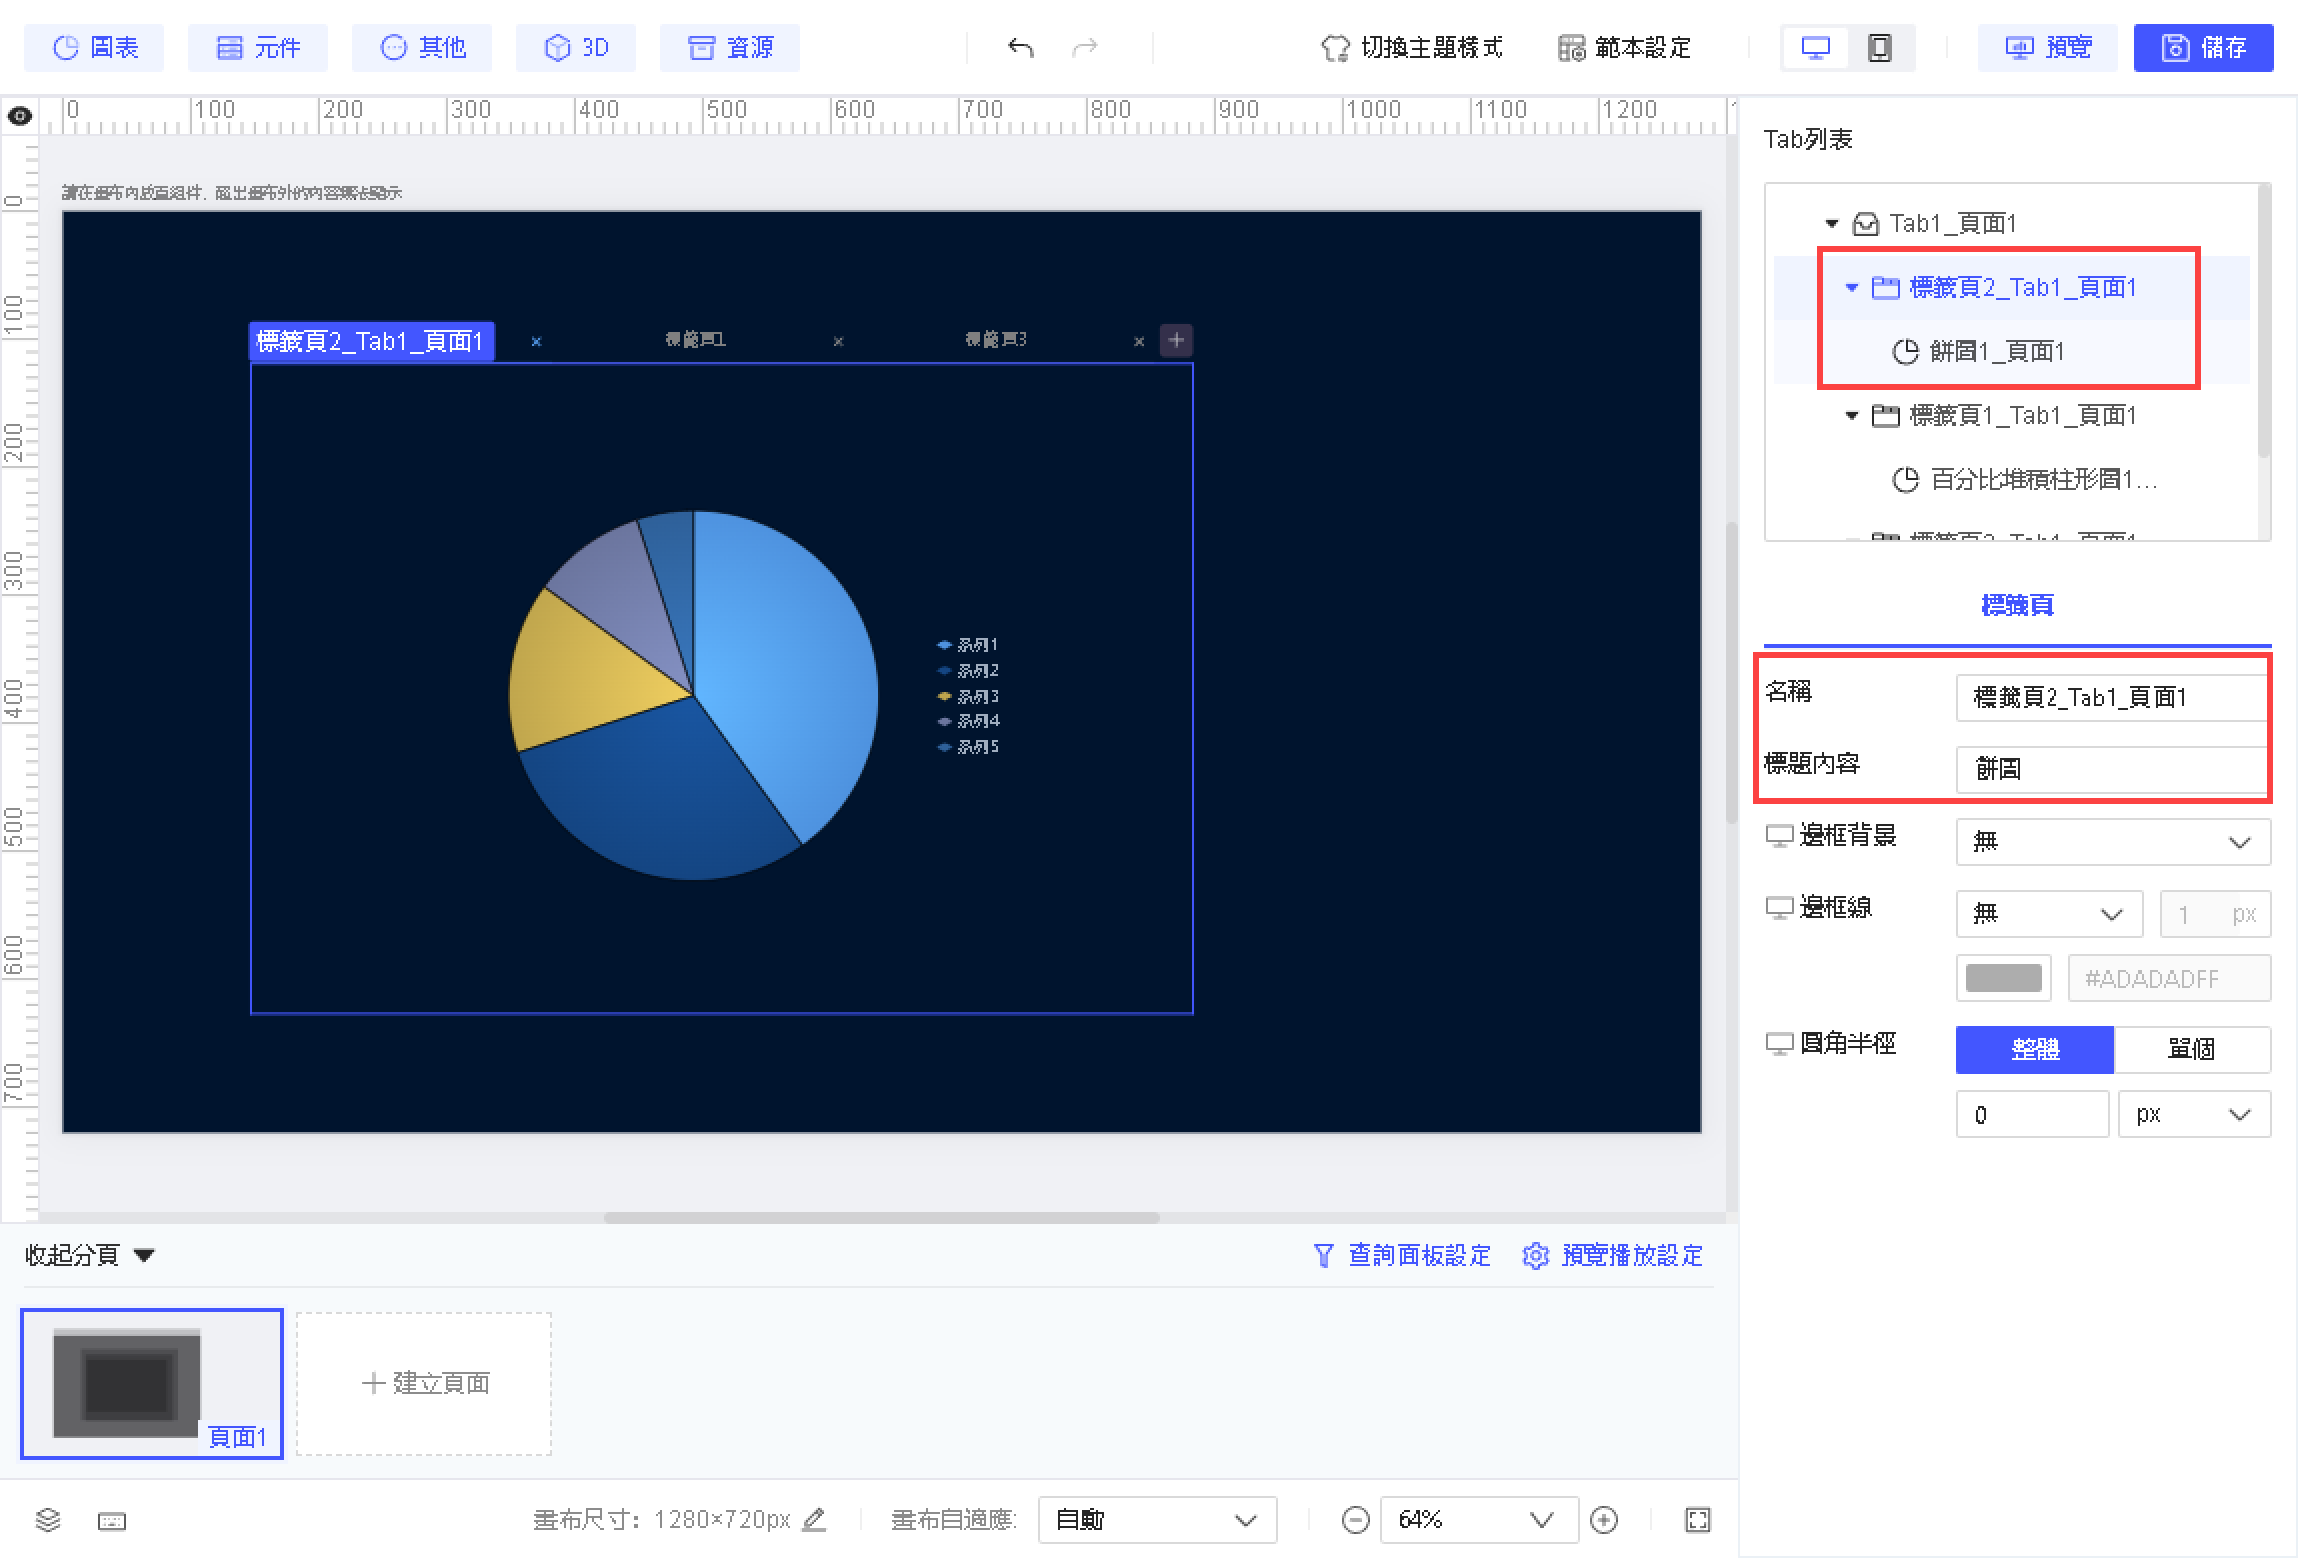Click the keyboard shortcuts icon
Image resolution: width=2298 pixels, height=1558 pixels.
[112, 1521]
